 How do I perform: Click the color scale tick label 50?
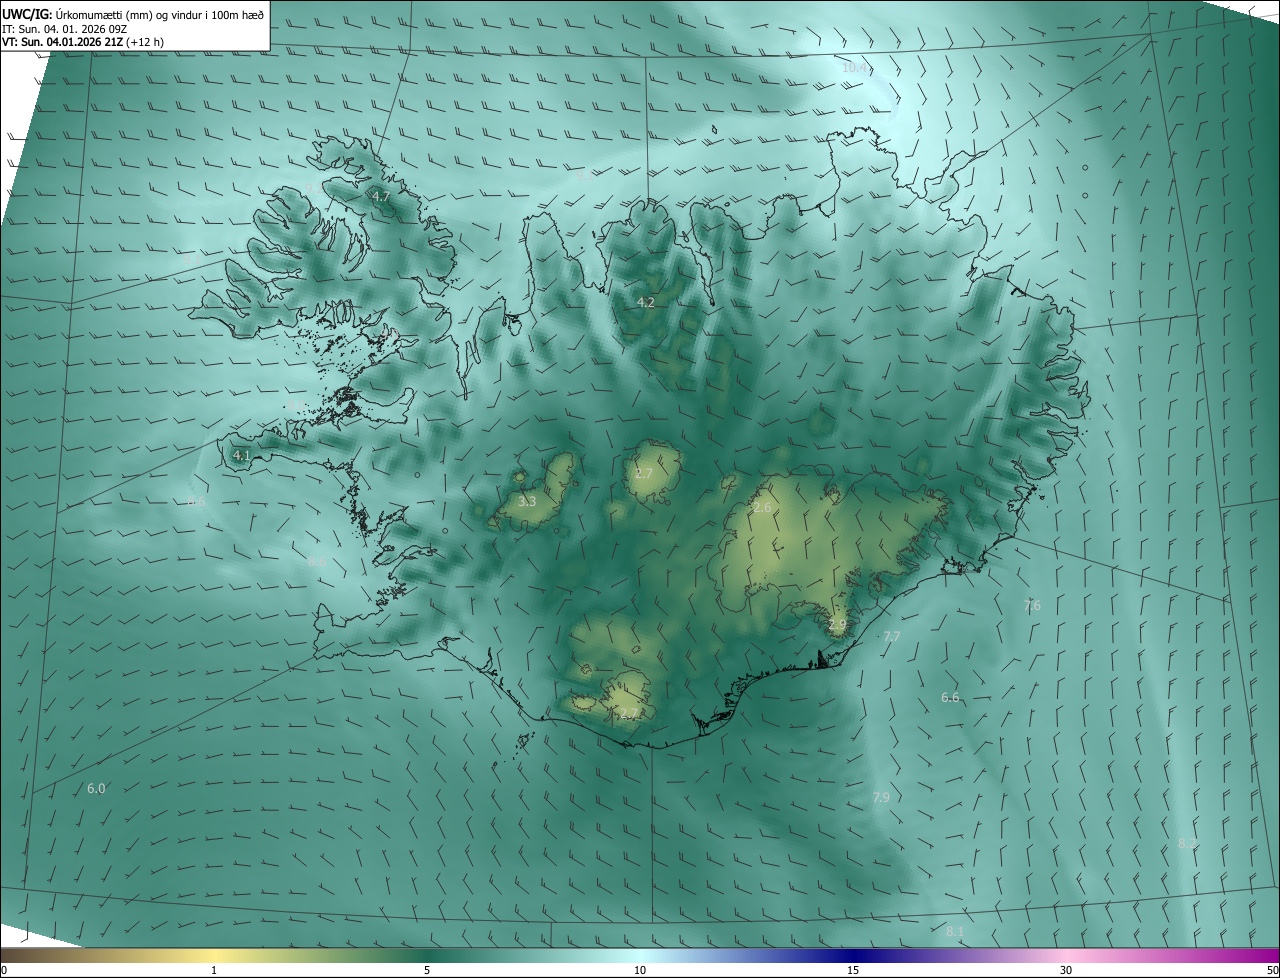[x=1272, y=970]
